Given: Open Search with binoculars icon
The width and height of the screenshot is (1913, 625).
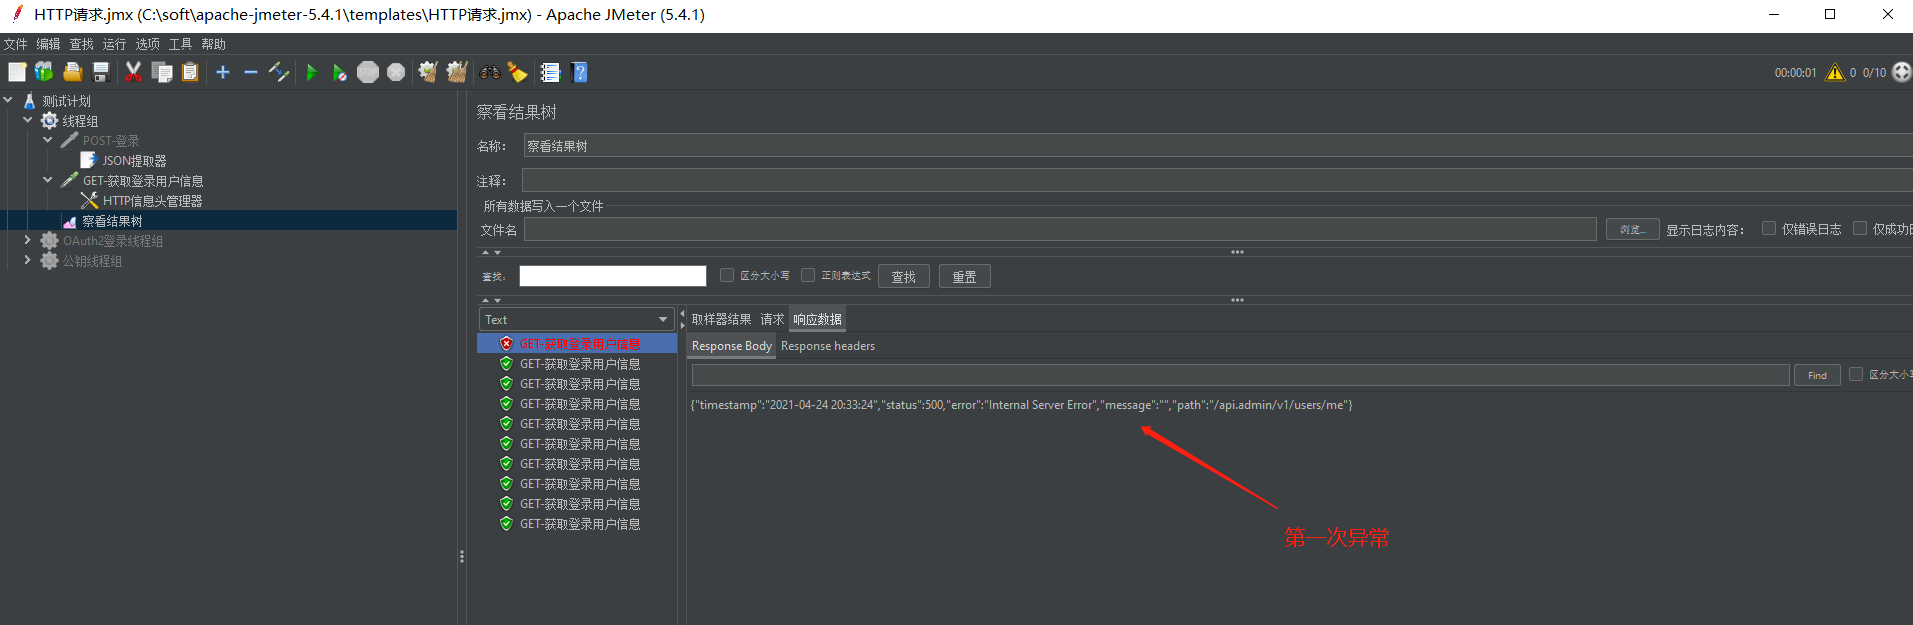Looking at the screenshot, I should pyautogui.click(x=490, y=72).
